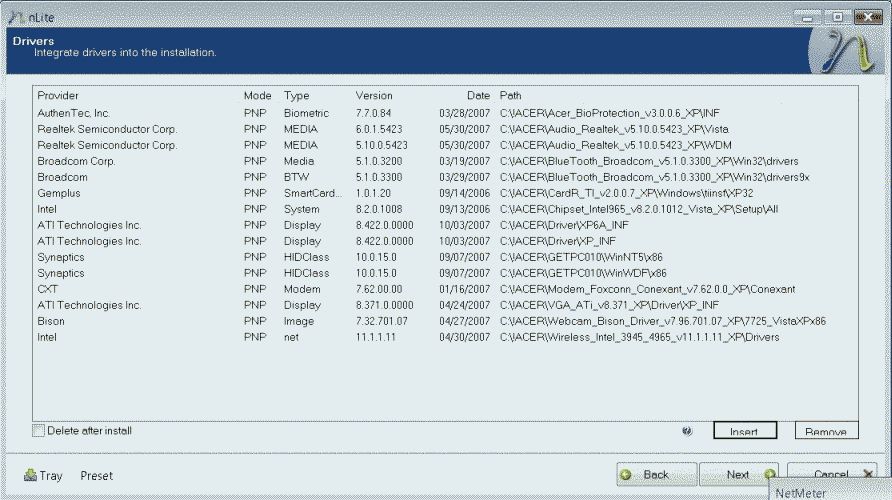The width and height of the screenshot is (892, 500).
Task: Click the Insert button
Action: [745, 431]
